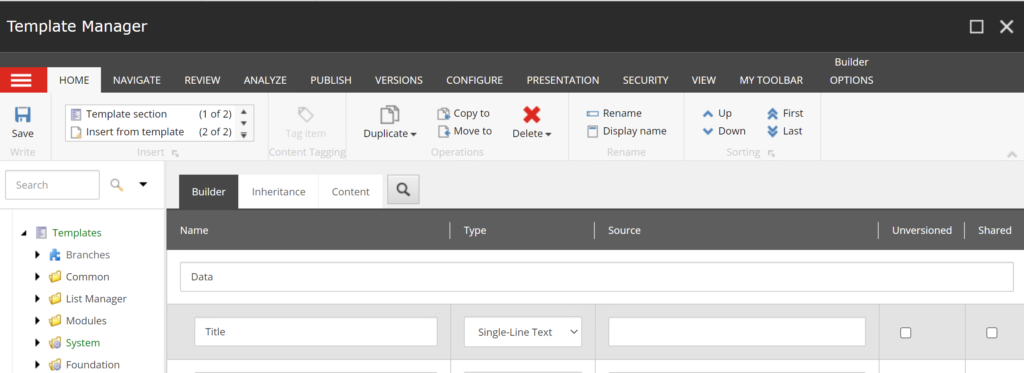The width and height of the screenshot is (1024, 373).
Task: Click the Data section name field
Action: (x=597, y=277)
